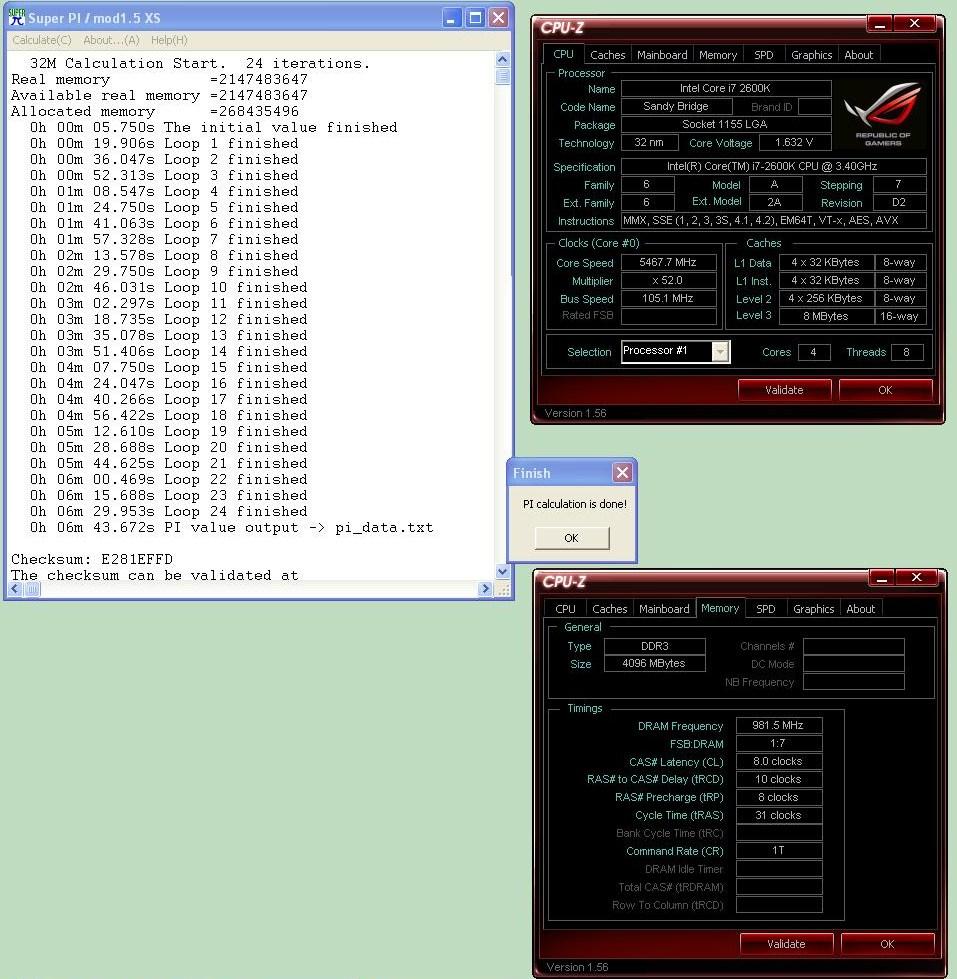Minimize the Super PI window
Viewport: 957px width, 979px height.
[451, 17]
